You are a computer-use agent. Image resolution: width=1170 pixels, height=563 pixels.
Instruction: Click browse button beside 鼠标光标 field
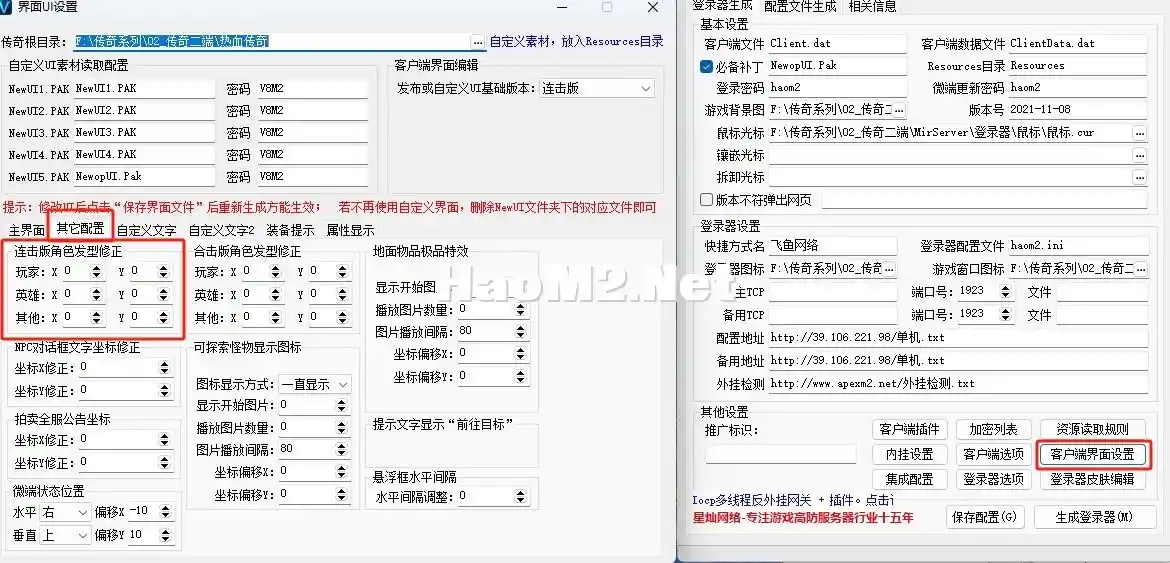(x=1139, y=133)
